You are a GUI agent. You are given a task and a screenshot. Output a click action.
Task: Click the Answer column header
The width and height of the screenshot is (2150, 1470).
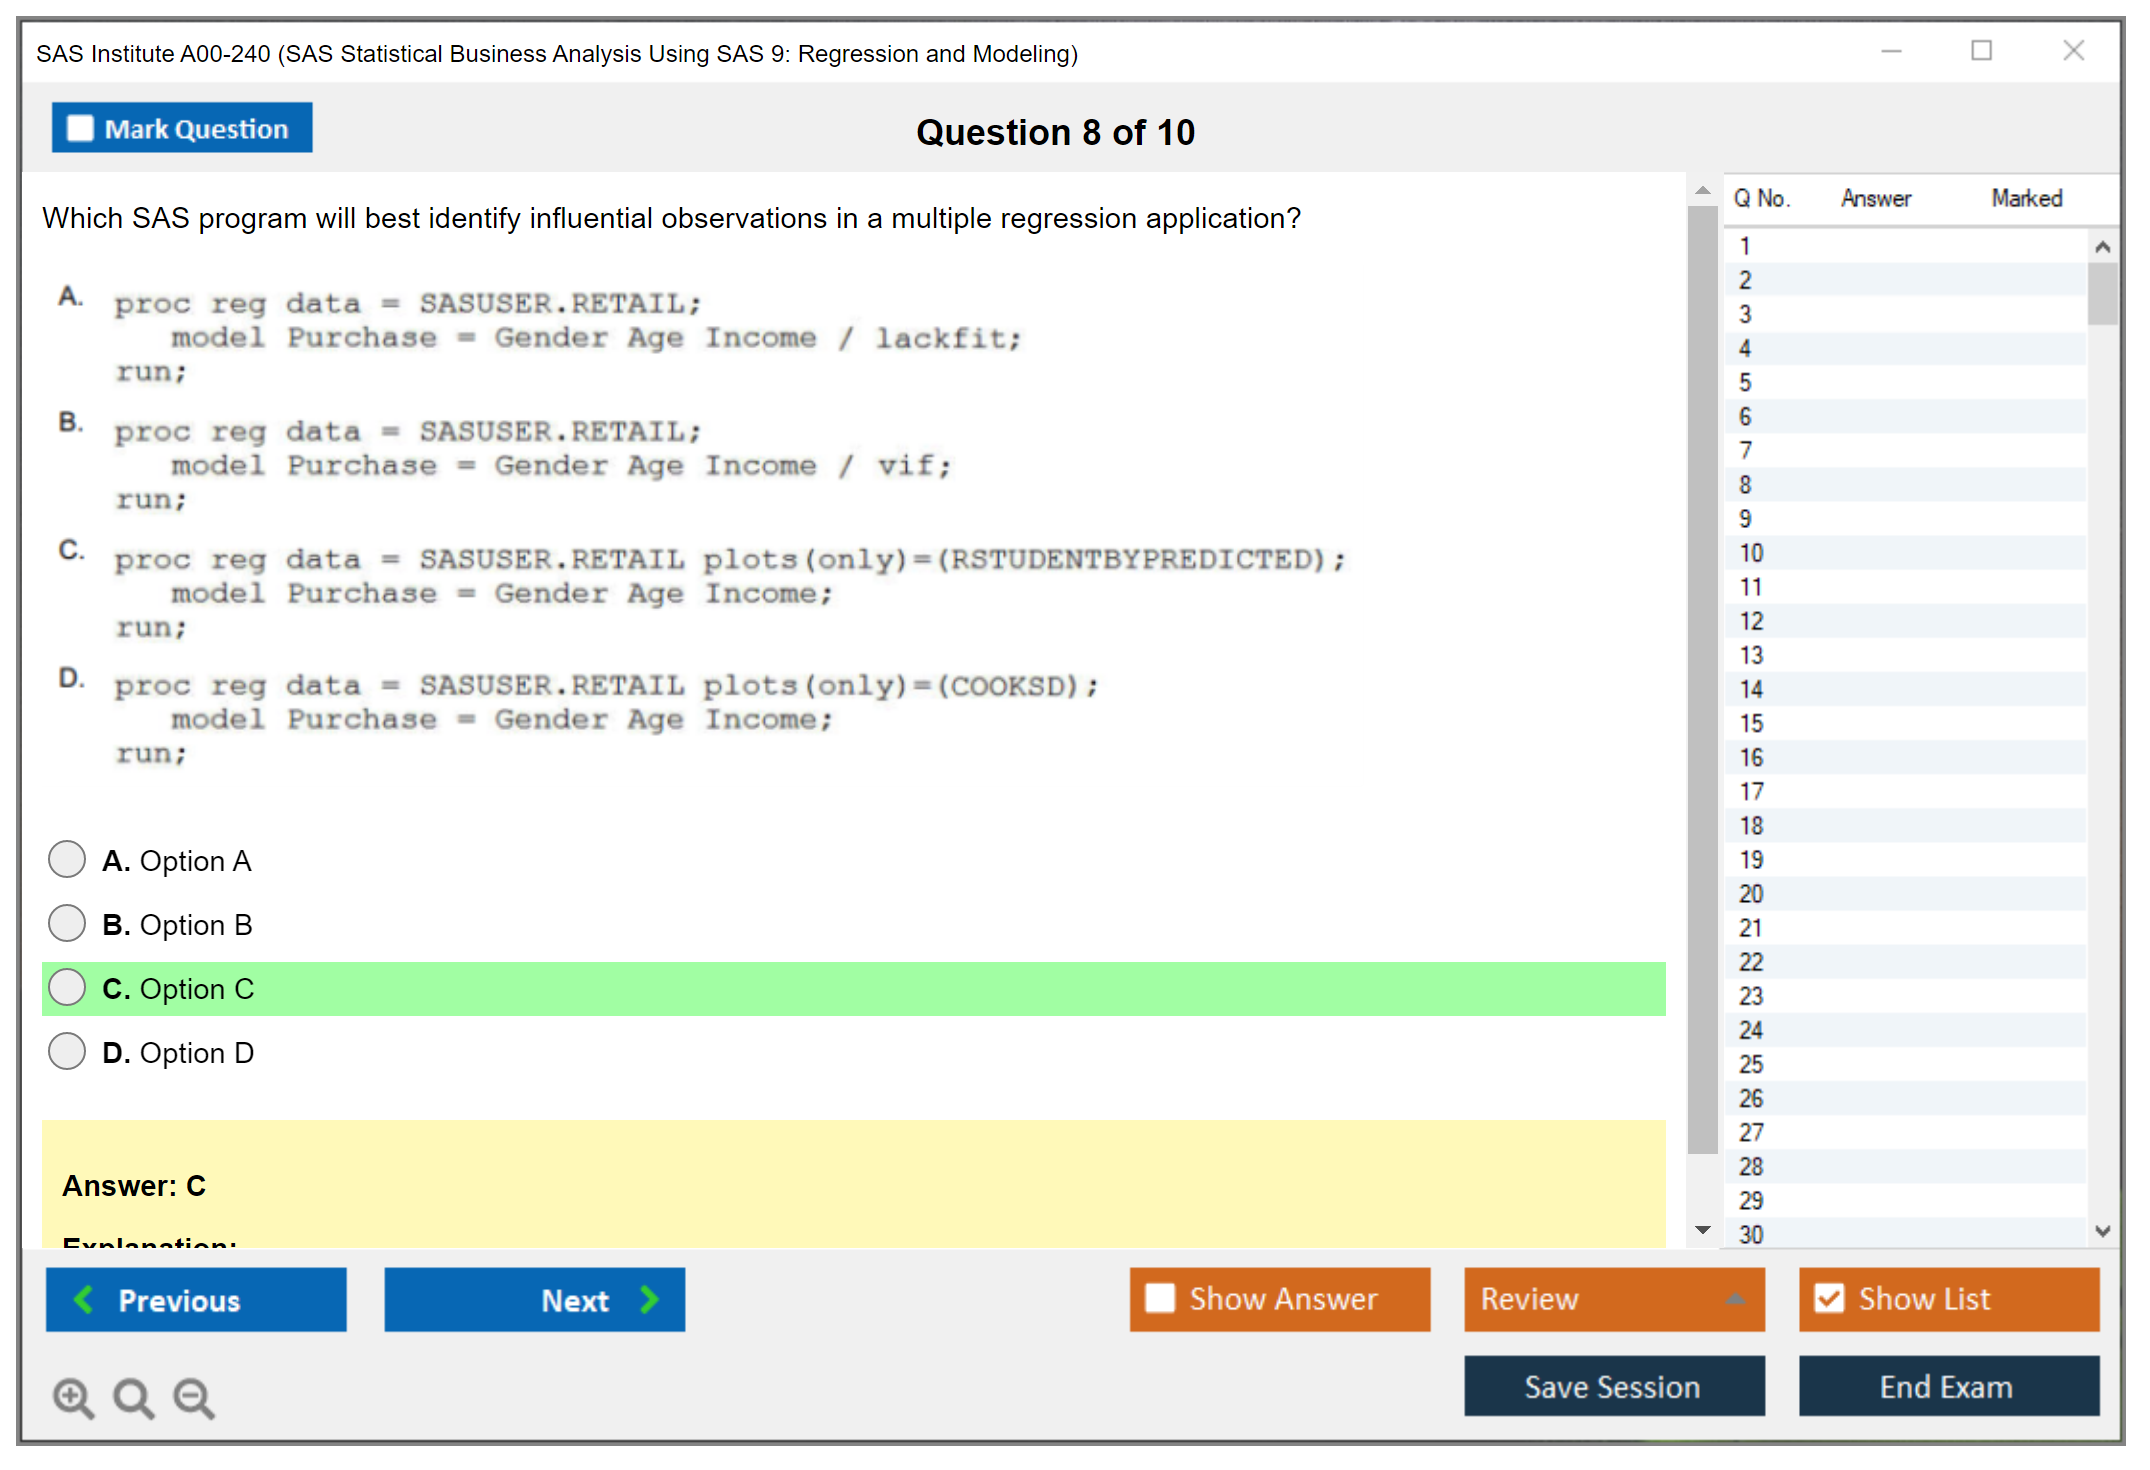coord(1875,198)
